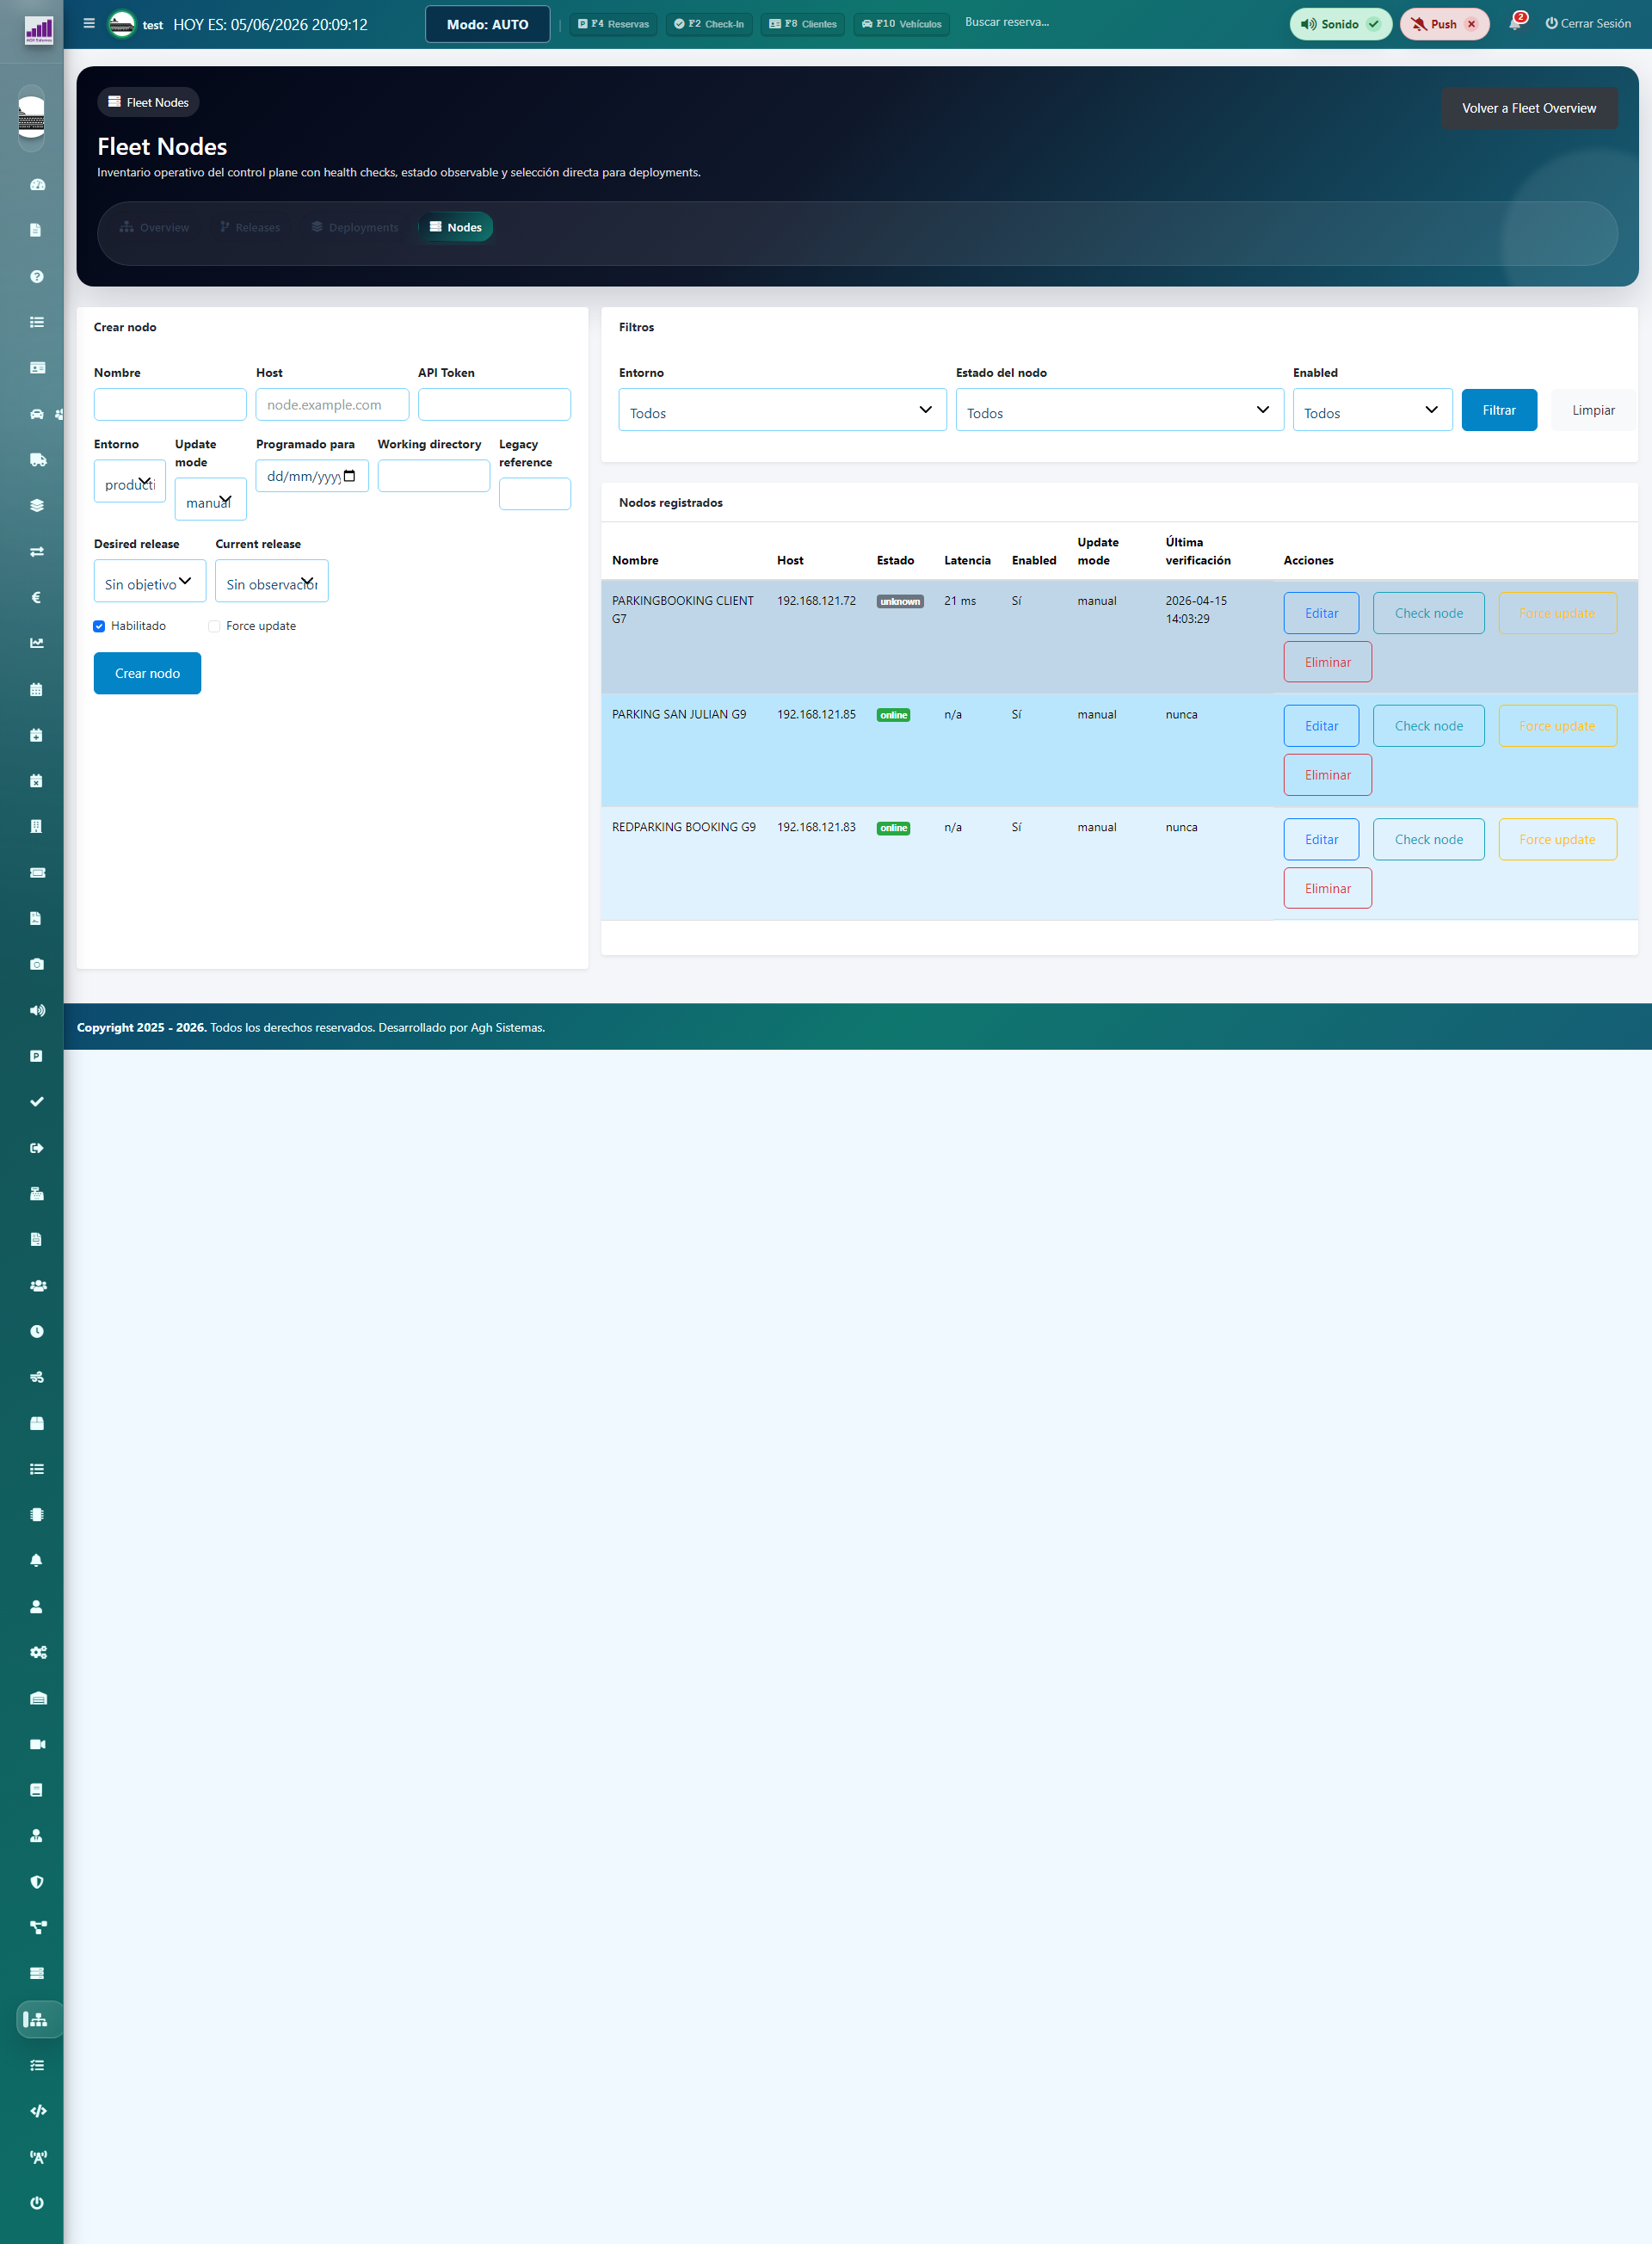Open F10 Vehículos shortcut
The image size is (1652, 2244).
pos(901,24)
